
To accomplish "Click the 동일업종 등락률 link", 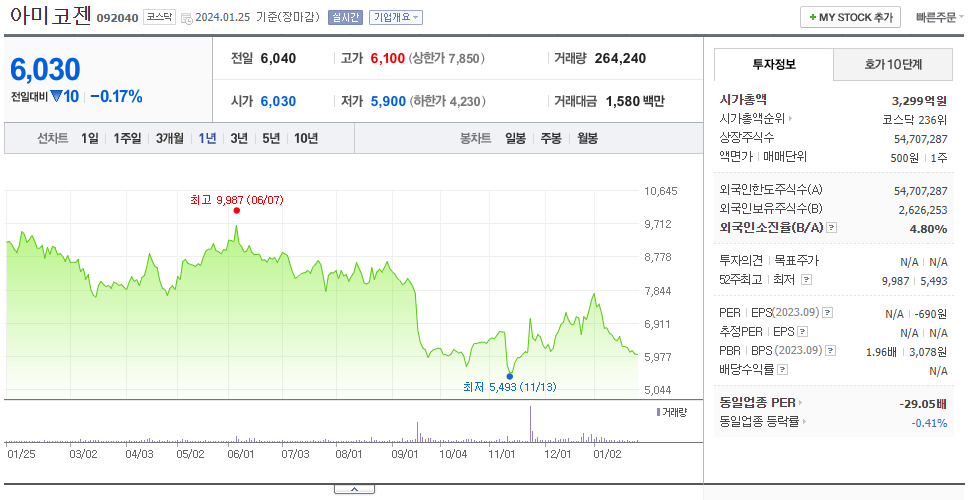I will tap(759, 422).
